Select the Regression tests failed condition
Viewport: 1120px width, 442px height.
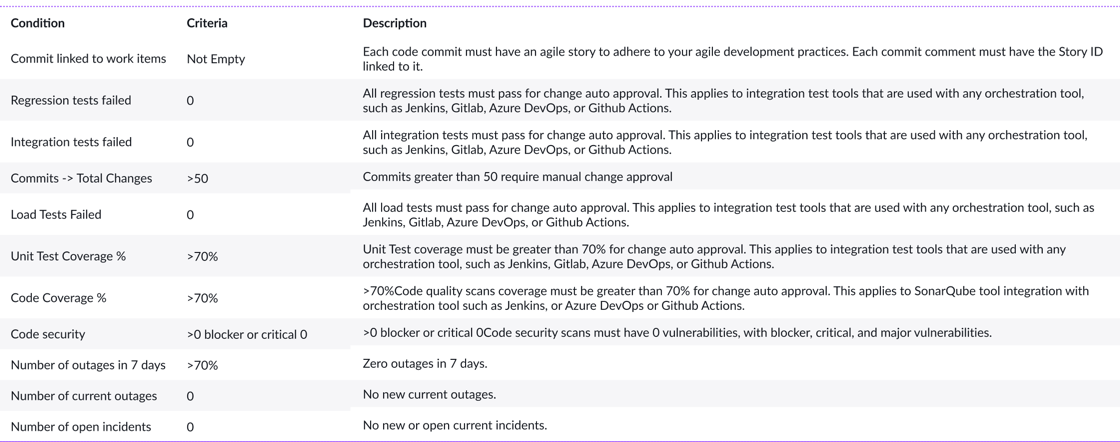71,100
